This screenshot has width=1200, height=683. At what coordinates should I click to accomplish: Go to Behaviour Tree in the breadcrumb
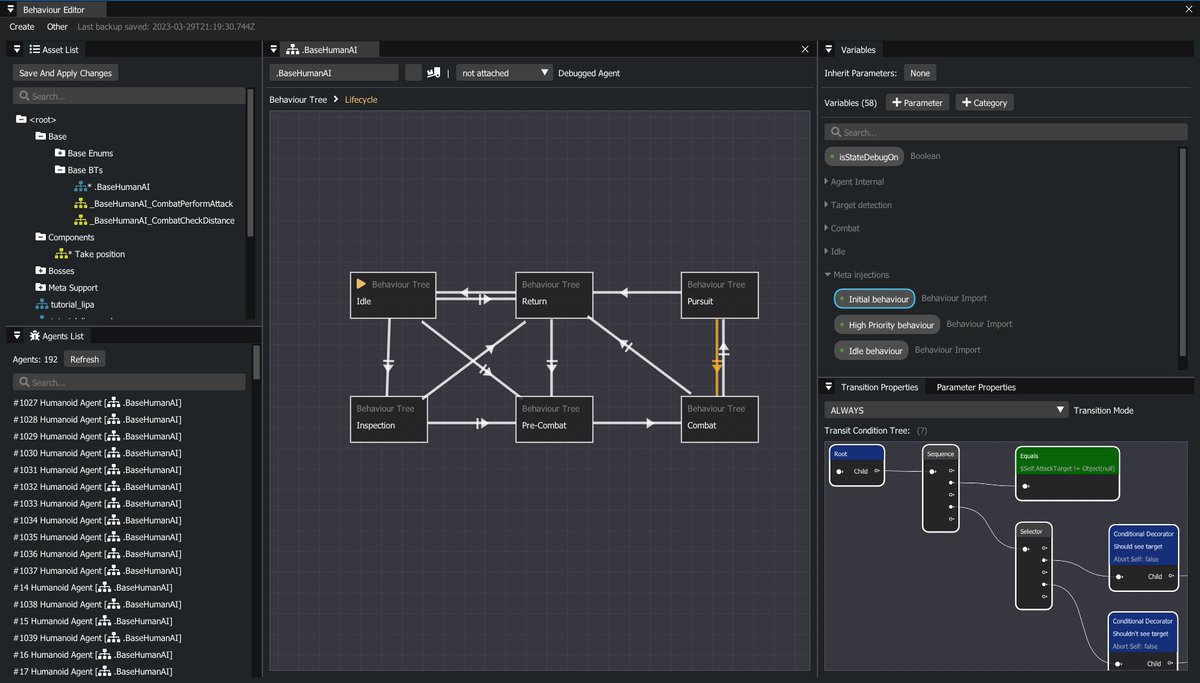pyautogui.click(x=298, y=100)
